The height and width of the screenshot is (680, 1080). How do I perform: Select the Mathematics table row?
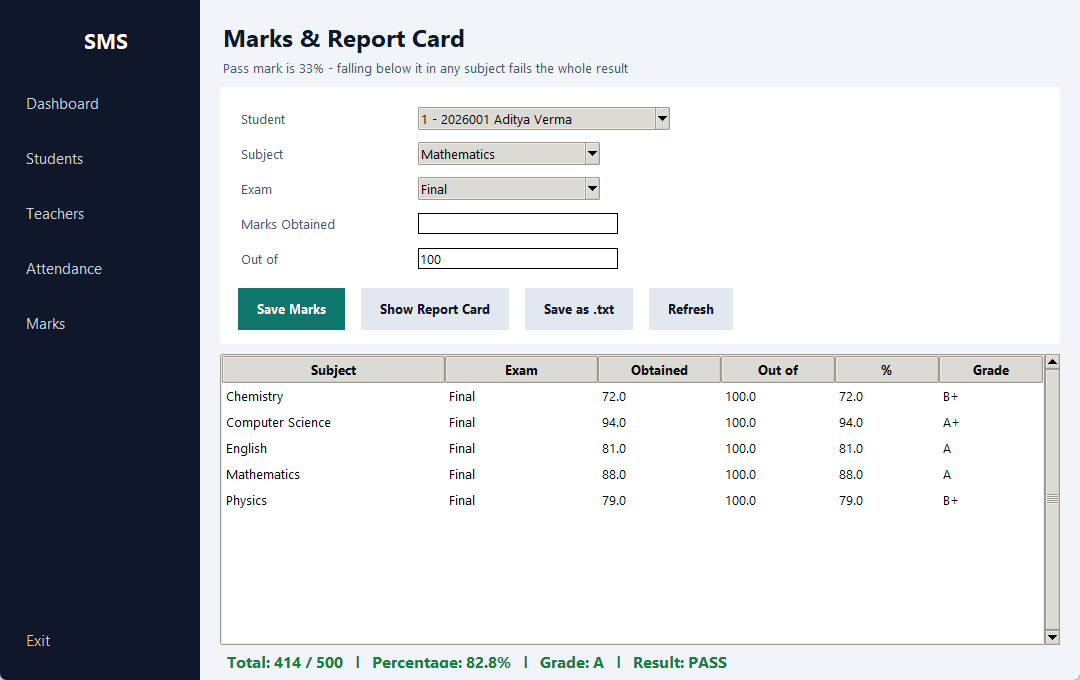pyautogui.click(x=632, y=475)
